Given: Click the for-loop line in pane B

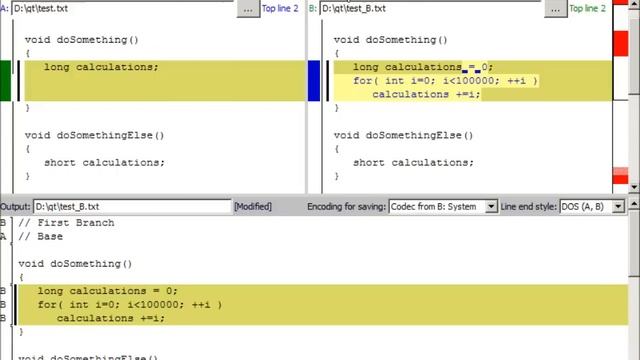Looking at the screenshot, I should [445, 81].
